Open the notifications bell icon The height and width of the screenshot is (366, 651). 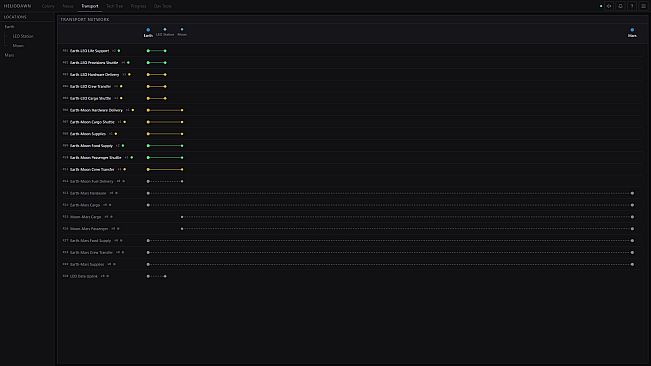click(x=620, y=6)
